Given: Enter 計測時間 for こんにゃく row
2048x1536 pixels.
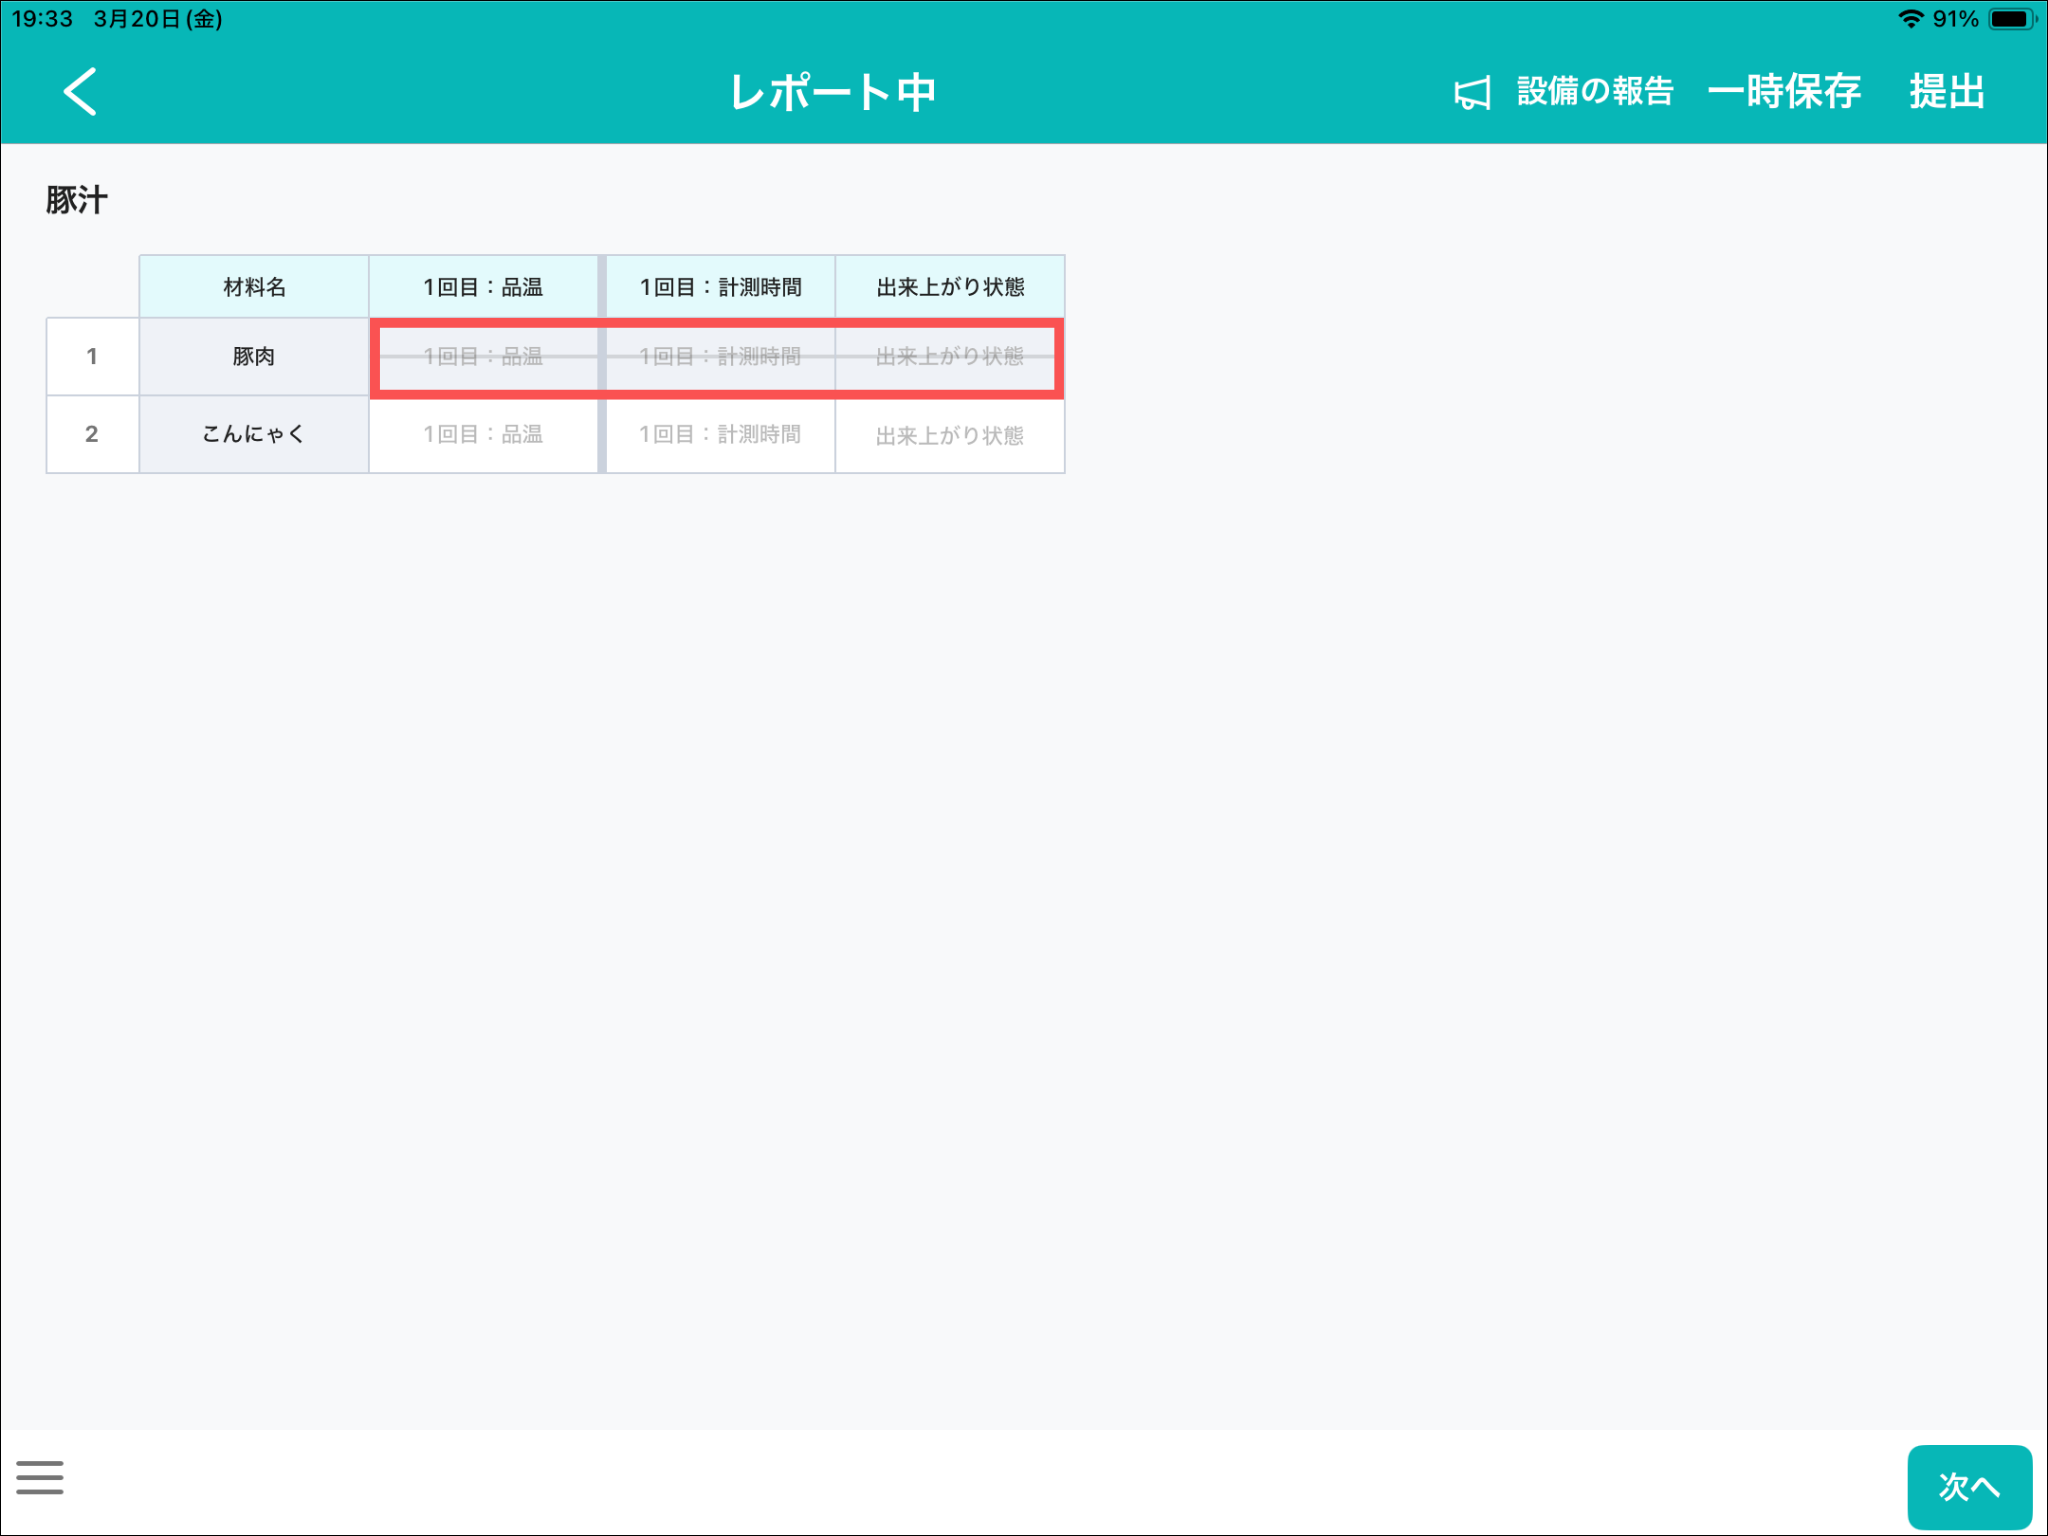Looking at the screenshot, I should pos(720,435).
